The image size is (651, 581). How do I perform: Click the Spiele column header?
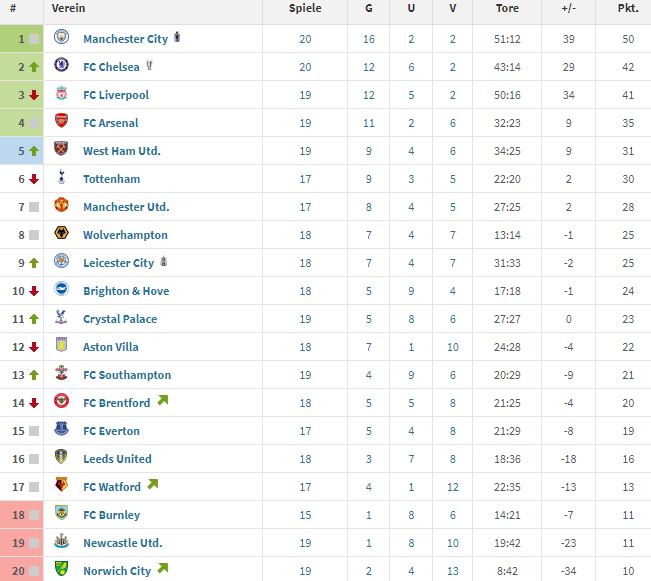click(305, 8)
